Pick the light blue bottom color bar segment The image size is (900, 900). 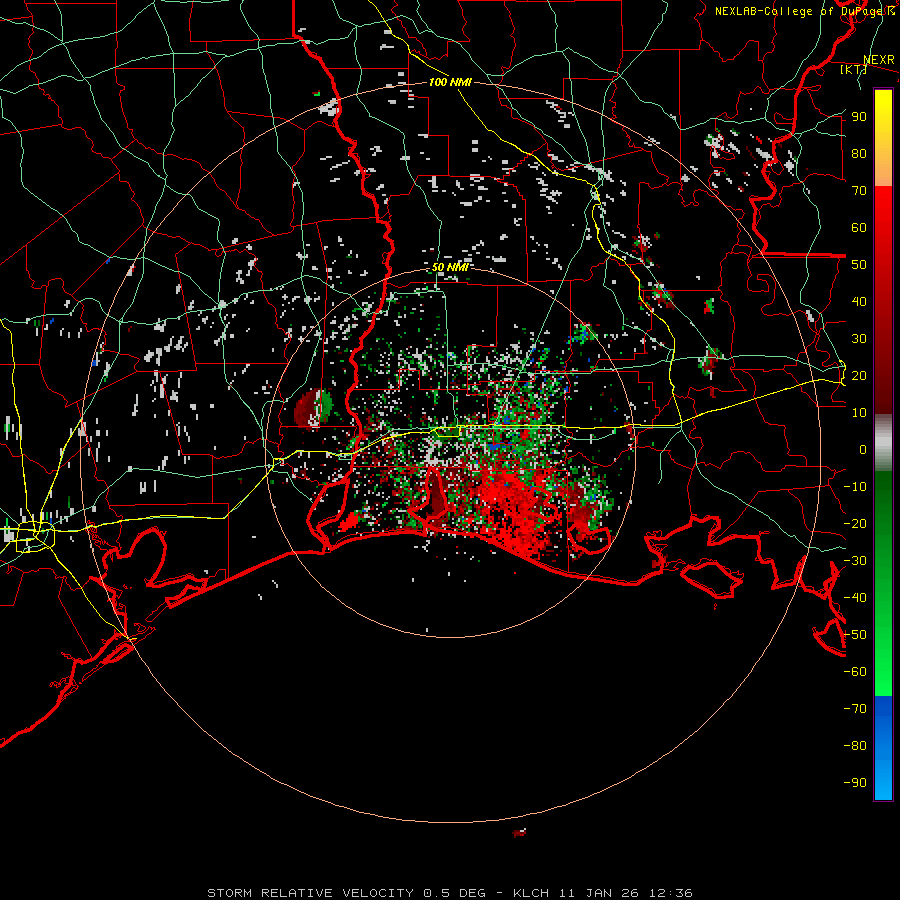point(883,777)
